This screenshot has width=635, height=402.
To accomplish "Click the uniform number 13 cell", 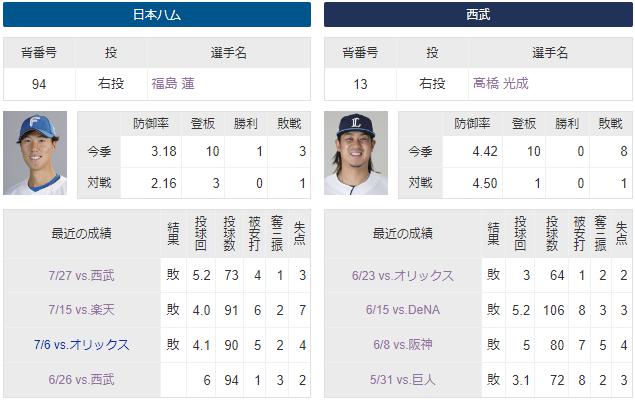I will pos(360,84).
